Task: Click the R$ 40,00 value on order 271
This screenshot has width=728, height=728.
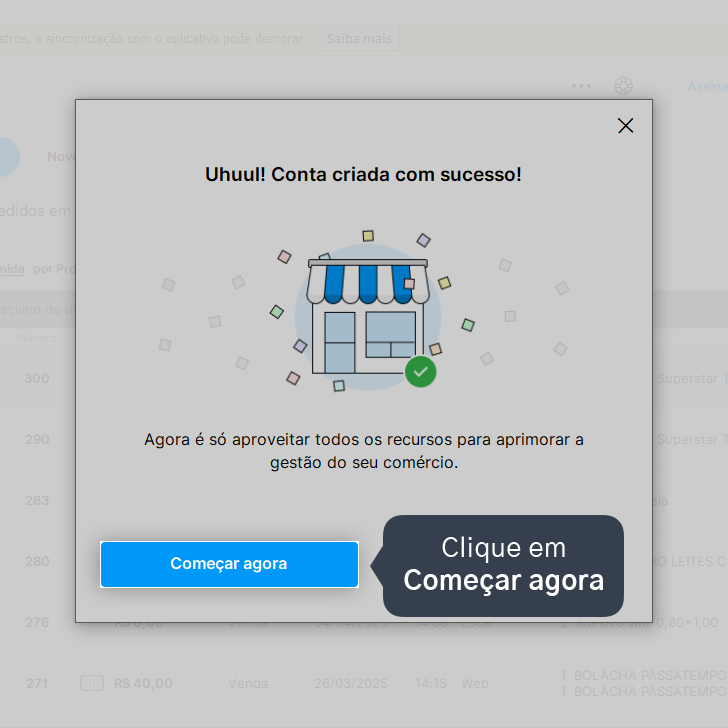Action: [143, 683]
